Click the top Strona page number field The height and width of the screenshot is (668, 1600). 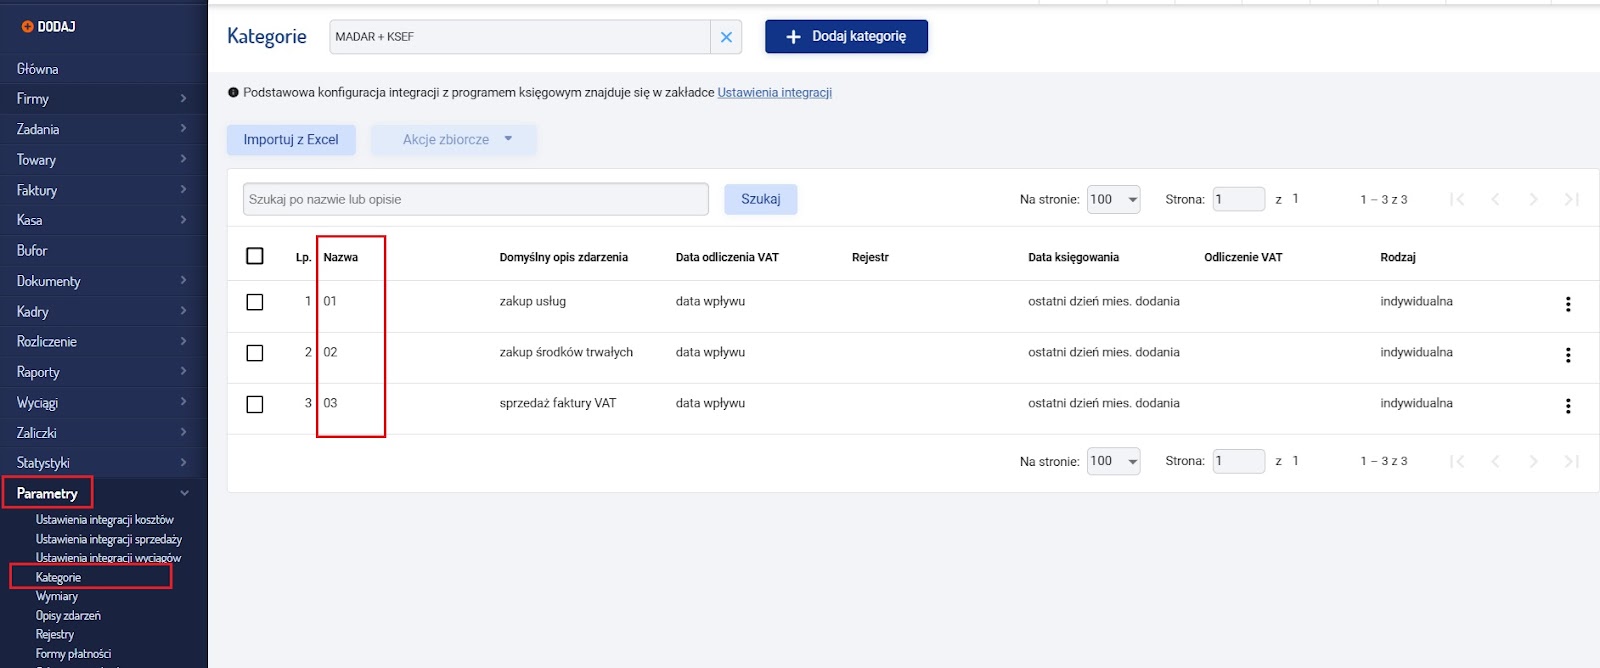(1239, 199)
